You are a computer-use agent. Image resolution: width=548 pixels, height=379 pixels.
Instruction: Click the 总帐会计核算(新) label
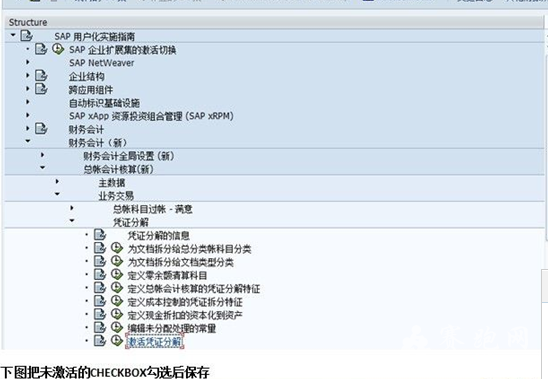click(118, 169)
